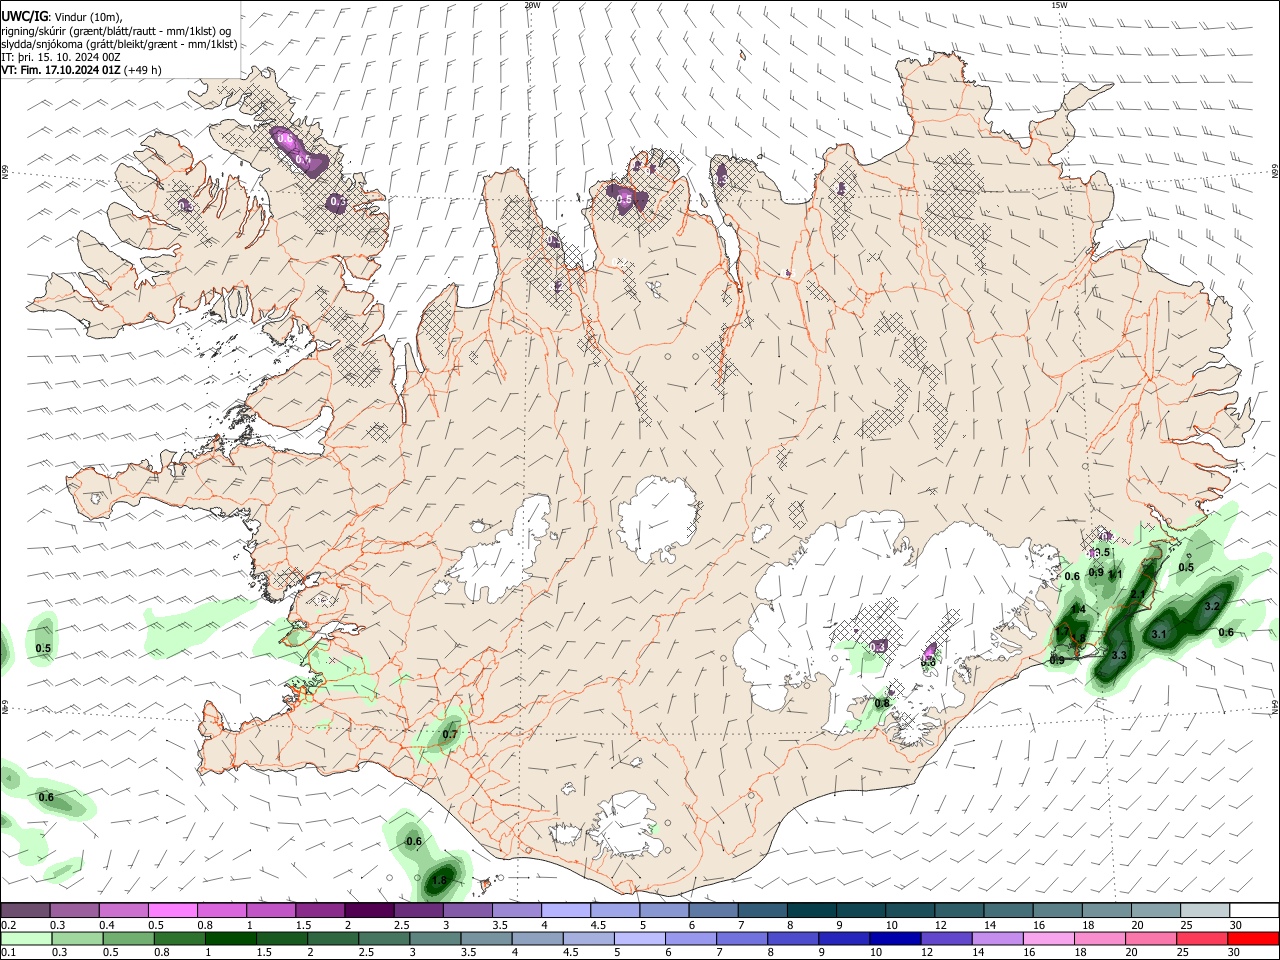The height and width of the screenshot is (960, 1280).
Task: Click the 1.1 precipitation value on the map
Action: tap(1116, 575)
